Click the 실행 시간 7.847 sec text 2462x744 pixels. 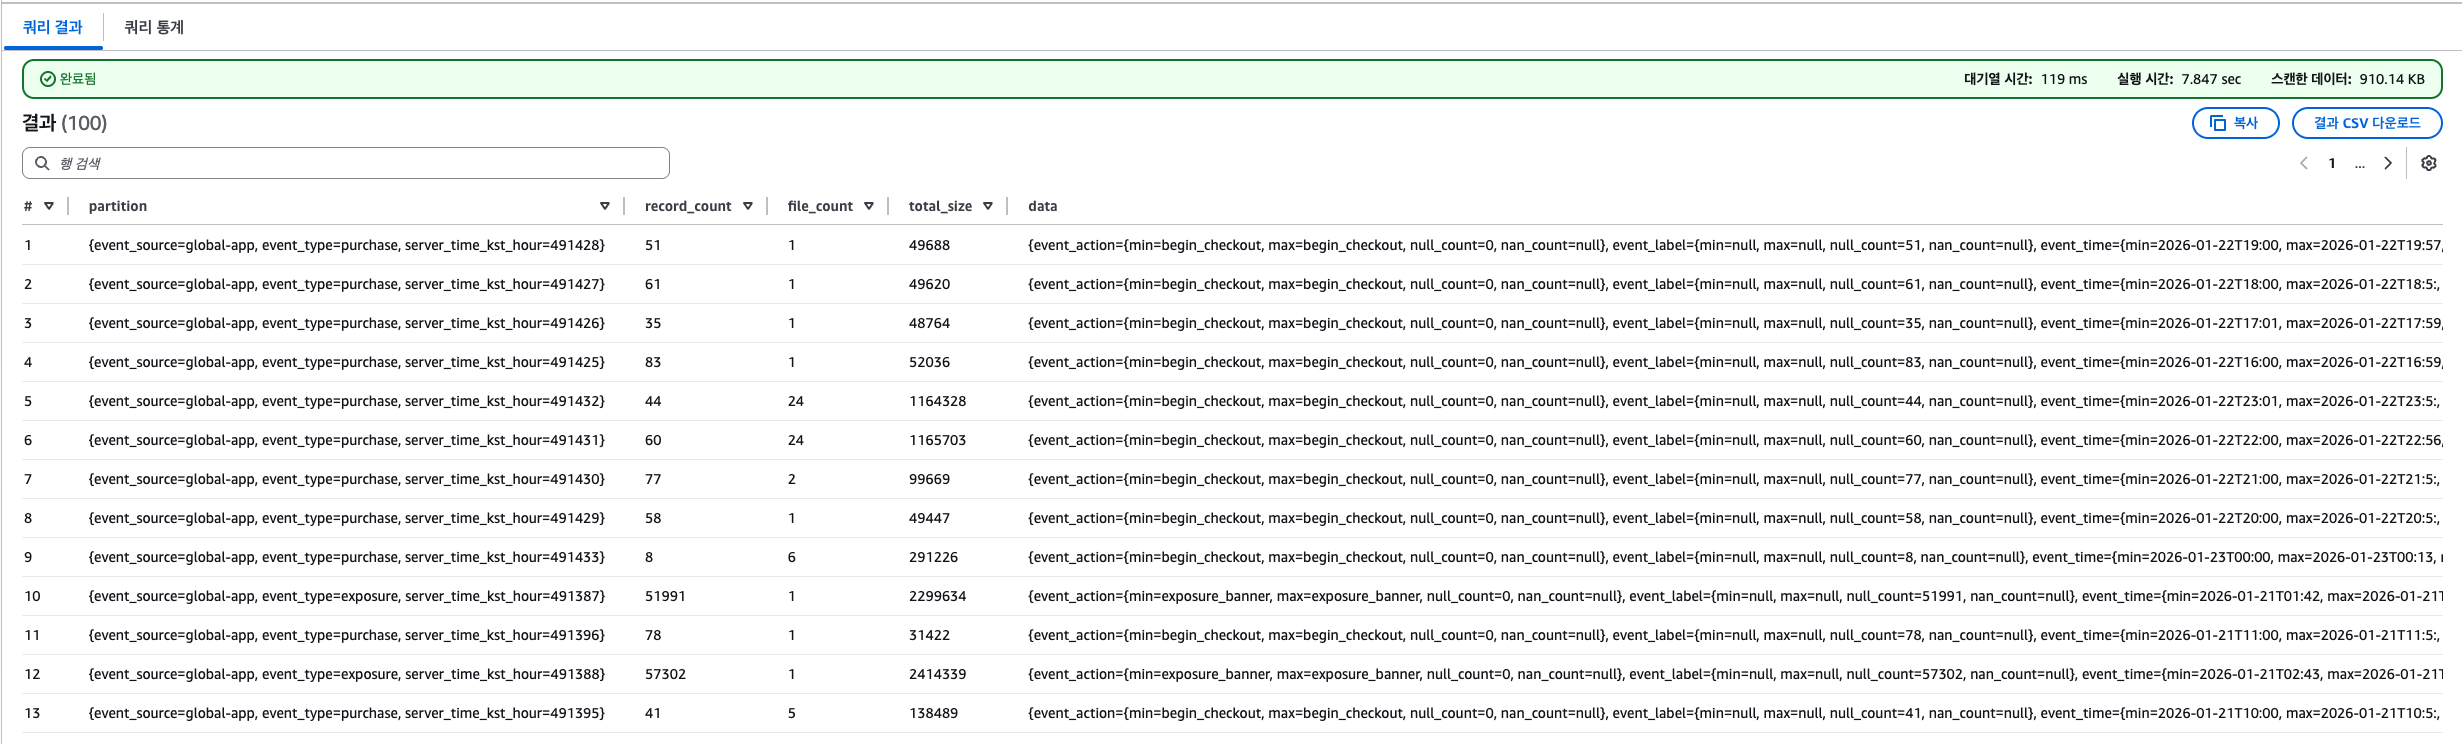coord(2179,79)
